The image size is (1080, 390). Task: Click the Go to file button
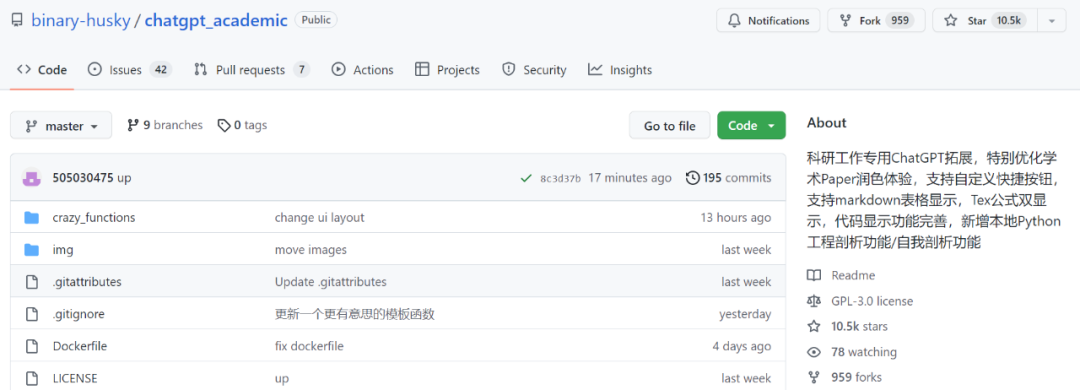point(669,125)
